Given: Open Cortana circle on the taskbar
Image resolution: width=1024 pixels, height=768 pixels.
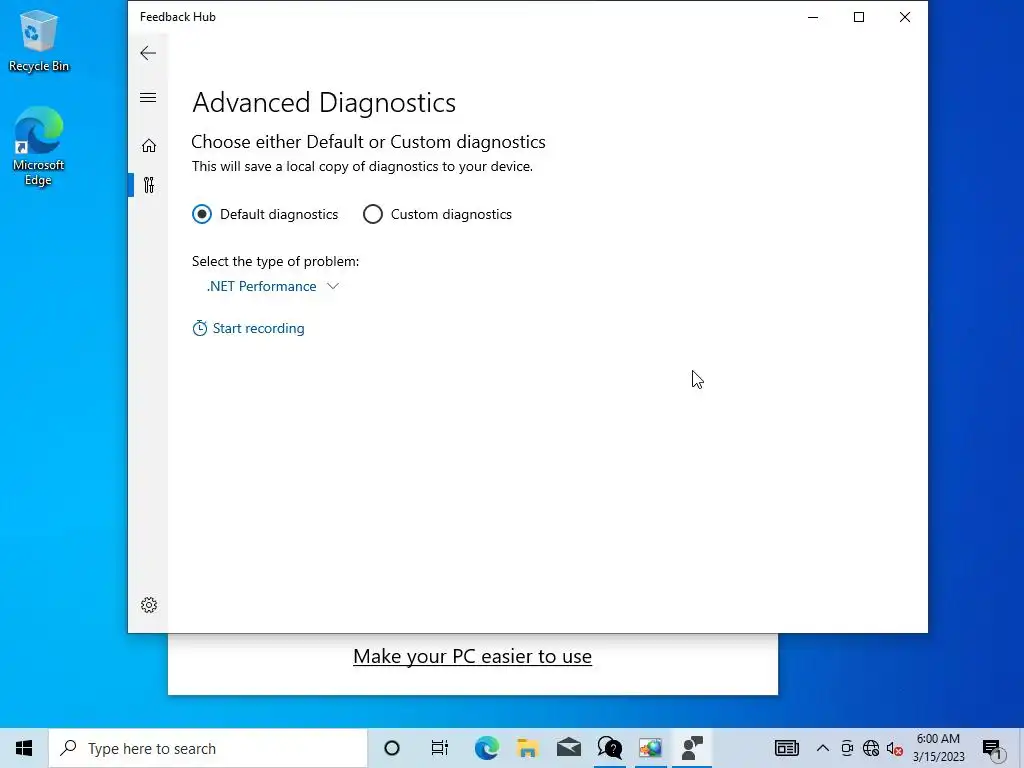Looking at the screenshot, I should tap(392, 748).
